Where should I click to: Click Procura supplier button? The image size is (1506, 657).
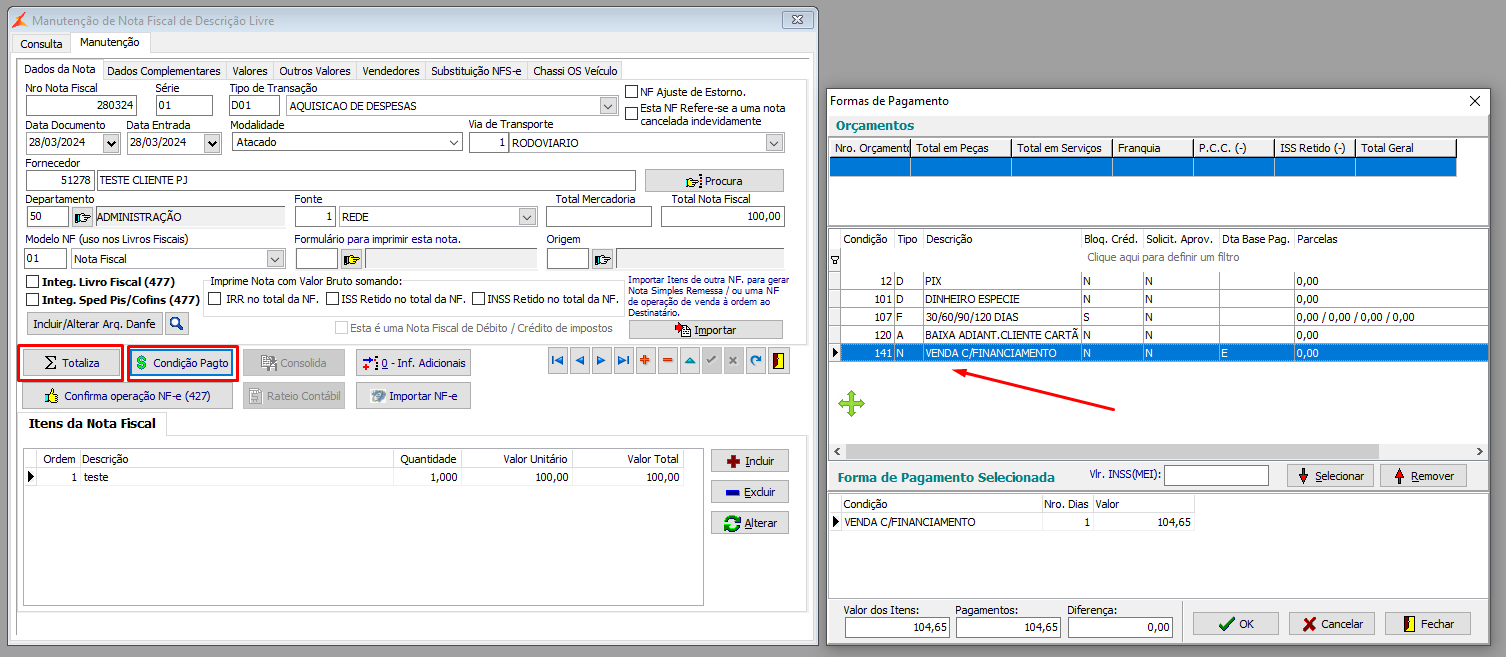pos(714,181)
